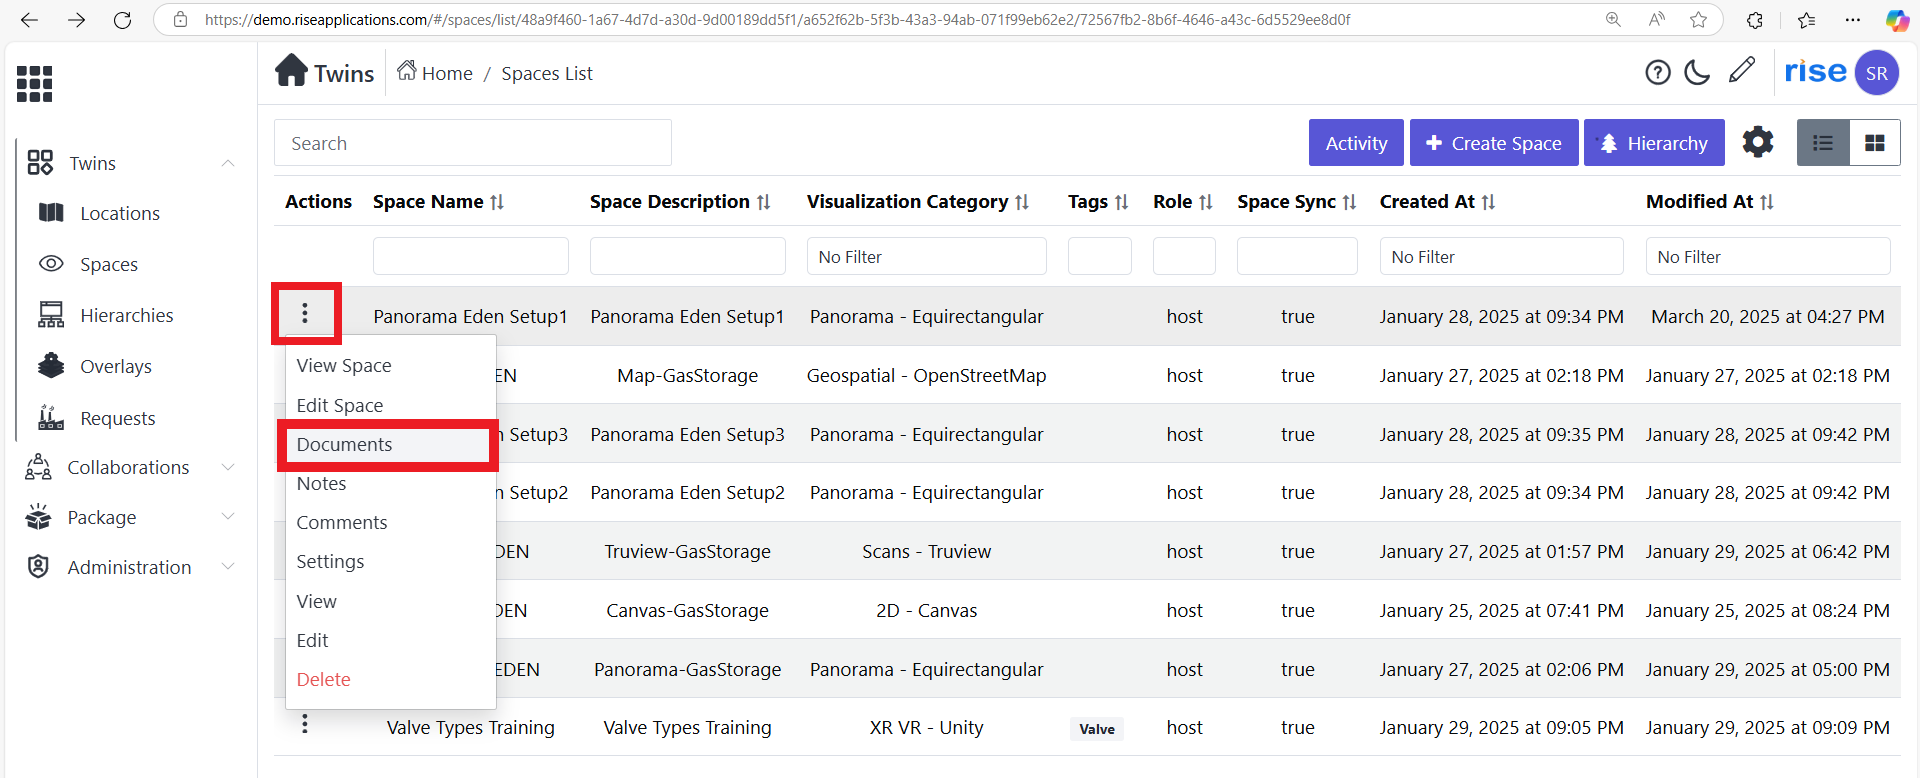Open actions menu for Valve Types Training
1920x778 pixels.
[x=305, y=724]
